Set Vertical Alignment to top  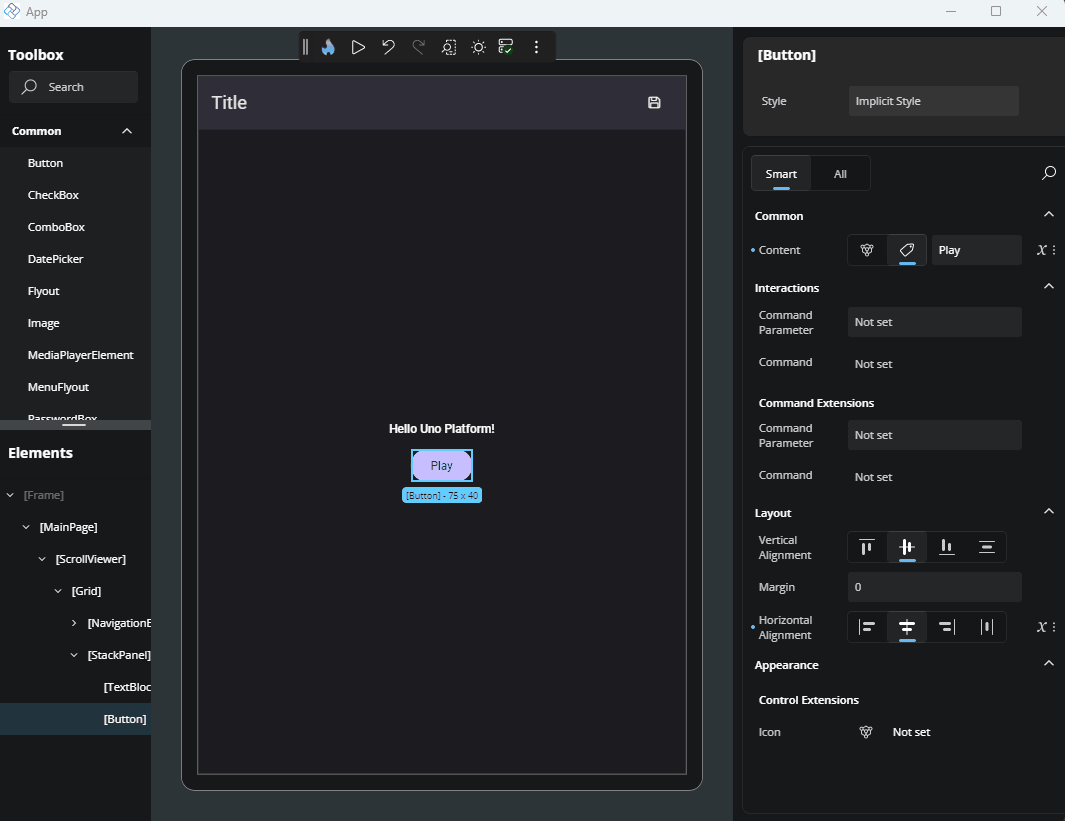(866, 547)
